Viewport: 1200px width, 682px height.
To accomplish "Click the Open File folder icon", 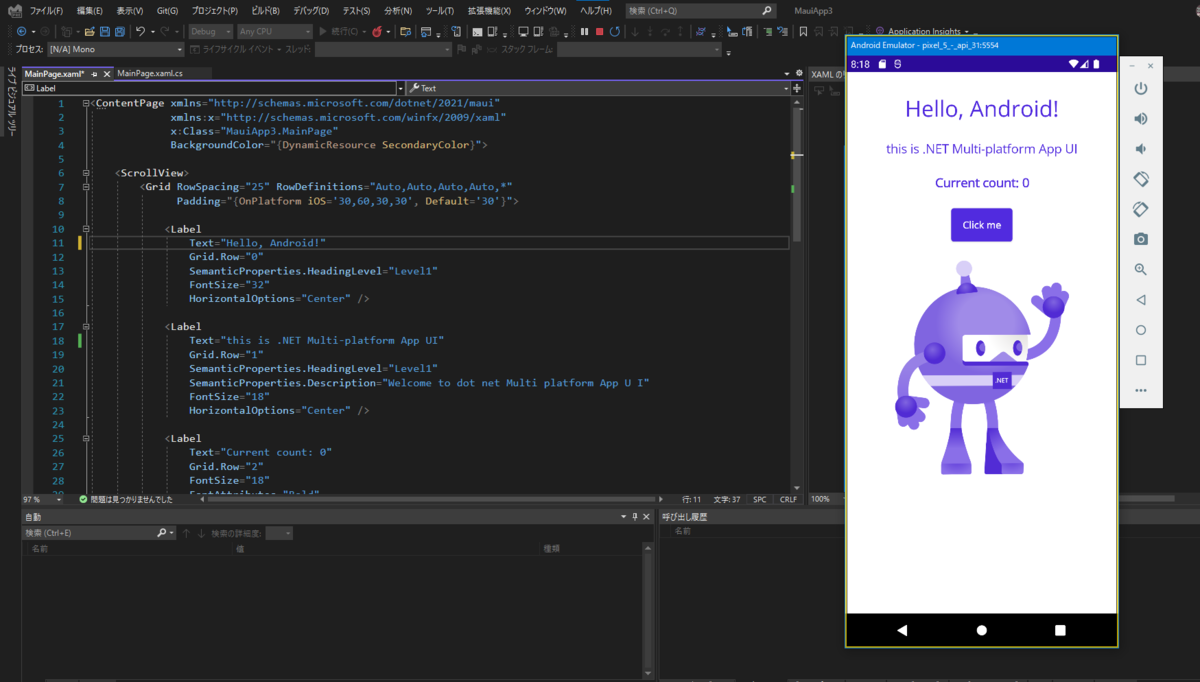I will (89, 32).
